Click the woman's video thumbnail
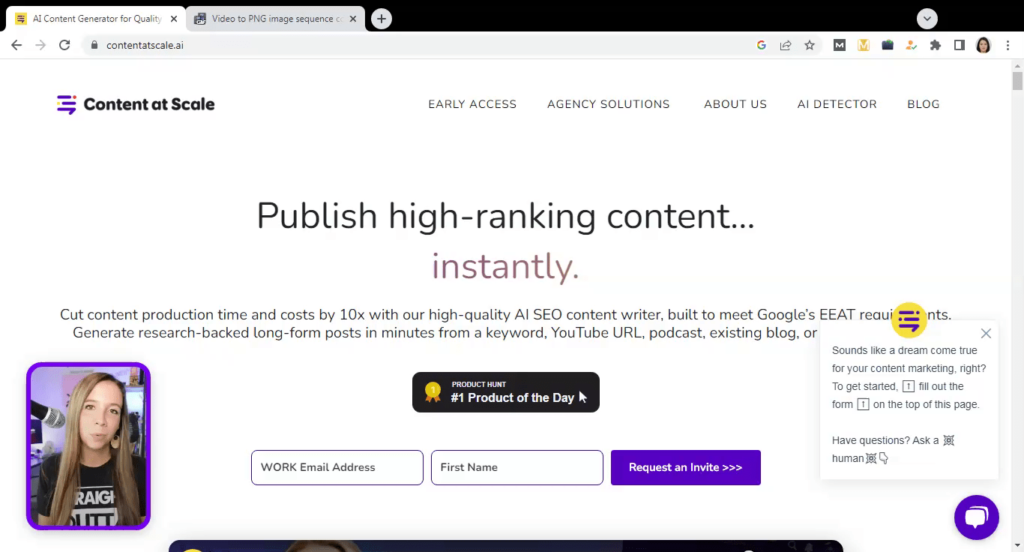 click(x=88, y=446)
